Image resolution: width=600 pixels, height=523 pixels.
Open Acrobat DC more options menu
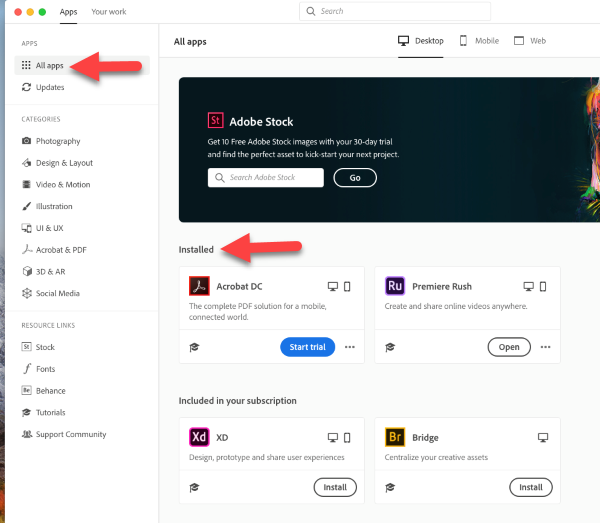(350, 347)
